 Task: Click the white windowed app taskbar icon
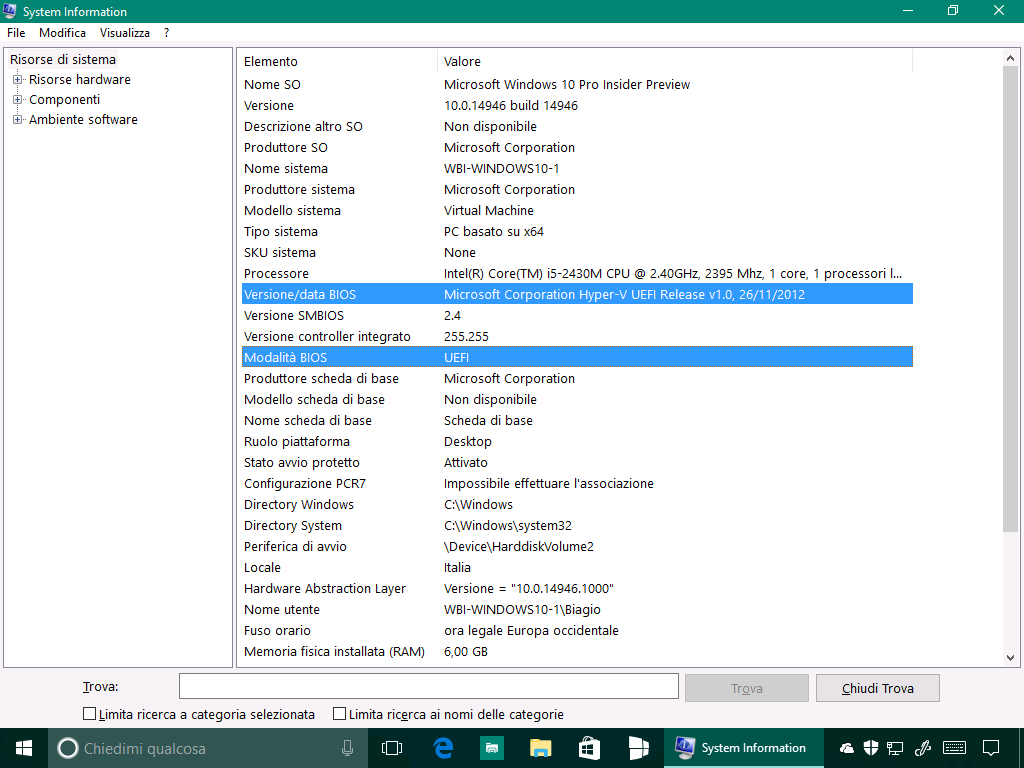[x=638, y=748]
